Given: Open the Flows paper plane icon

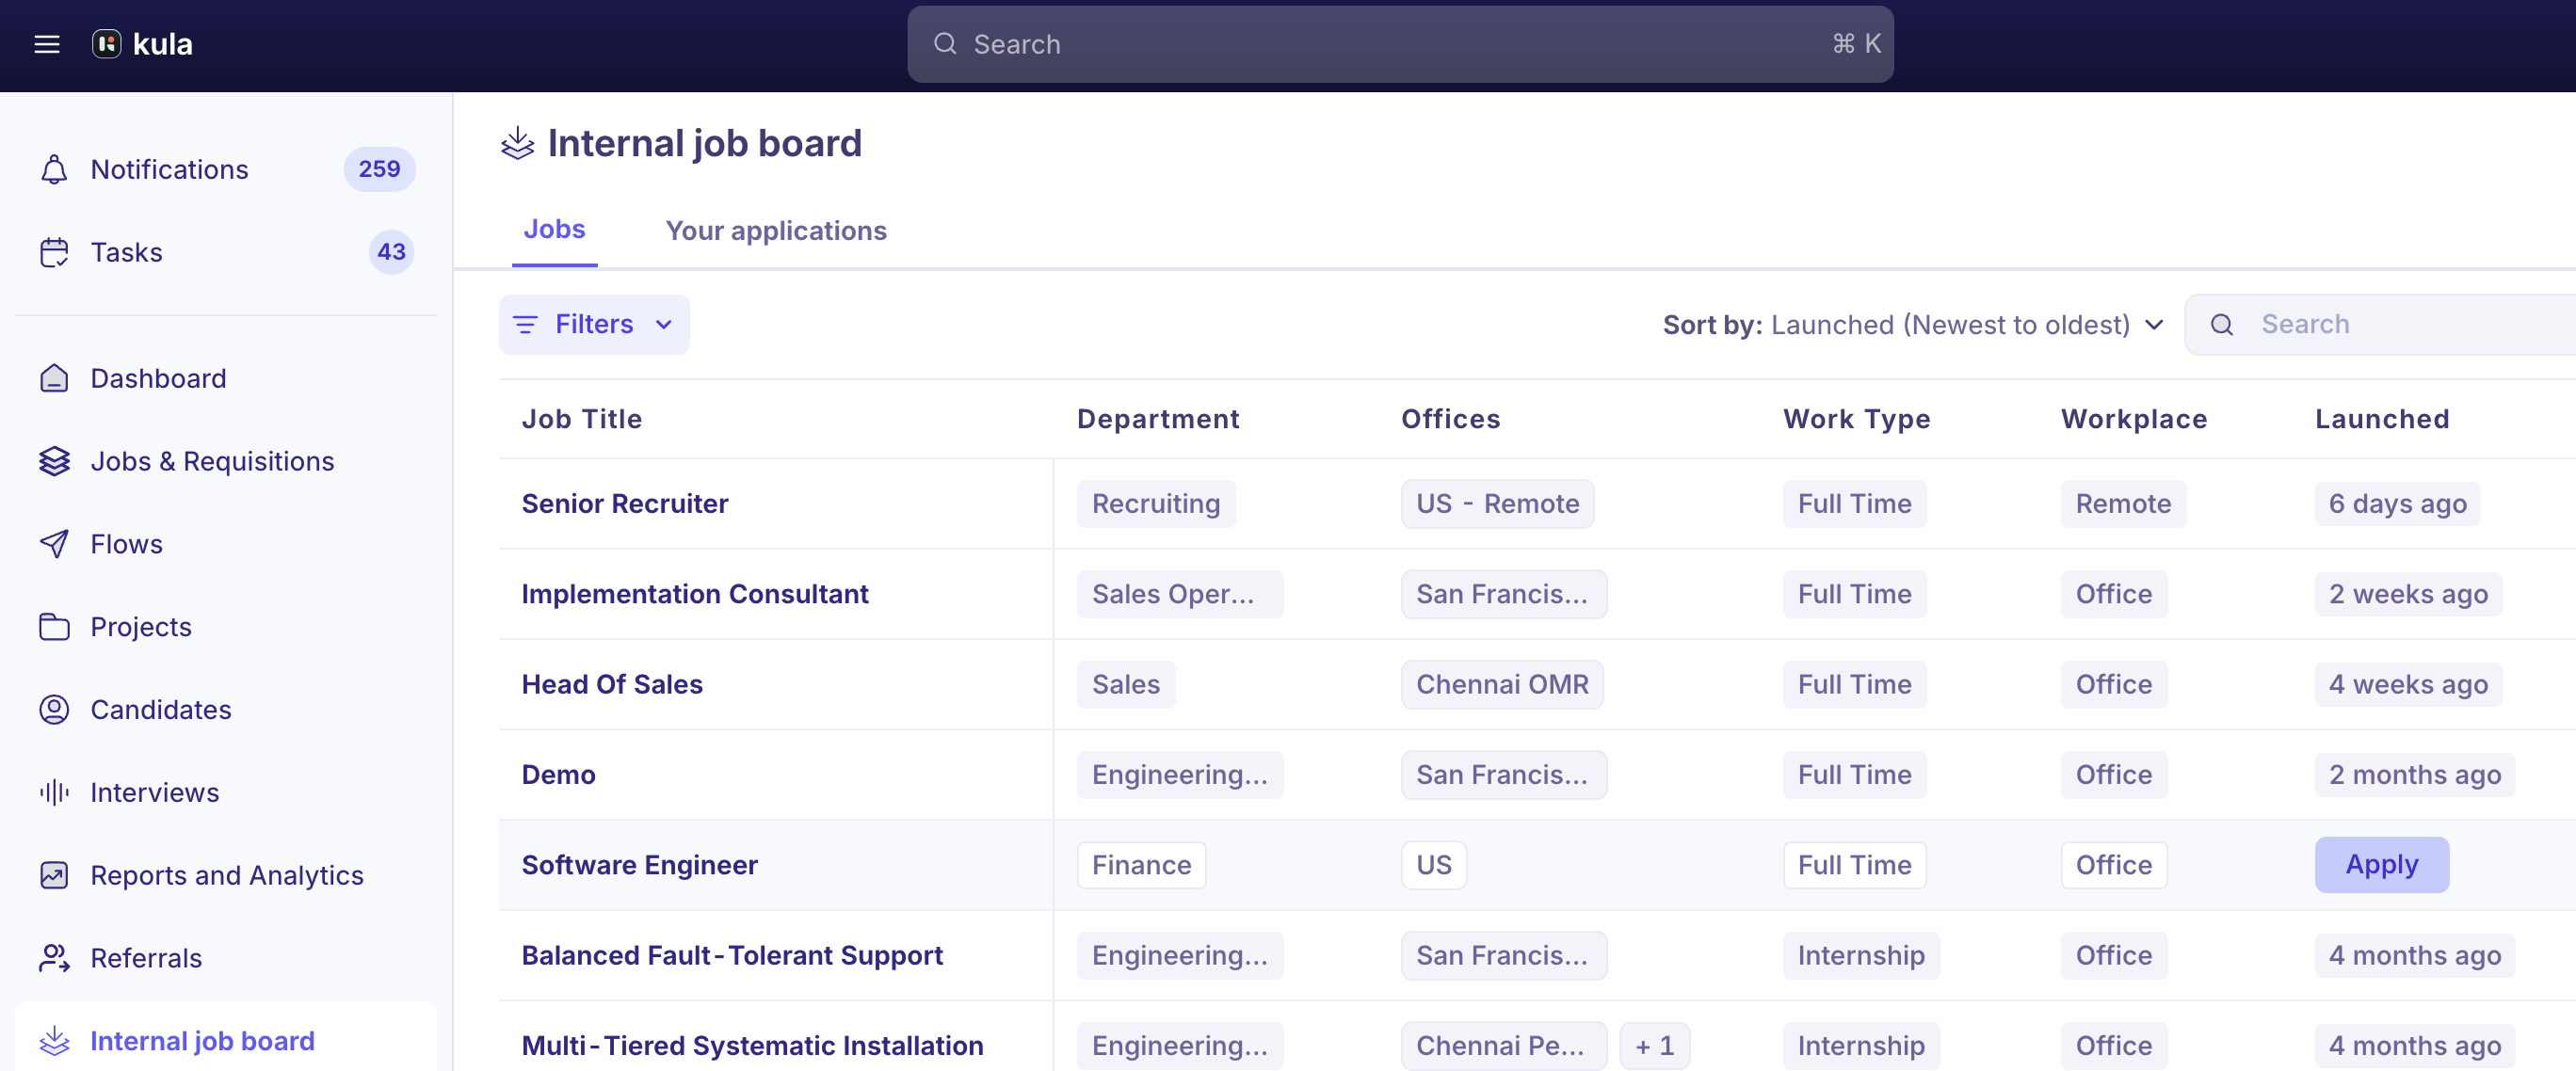Looking at the screenshot, I should click(x=54, y=544).
